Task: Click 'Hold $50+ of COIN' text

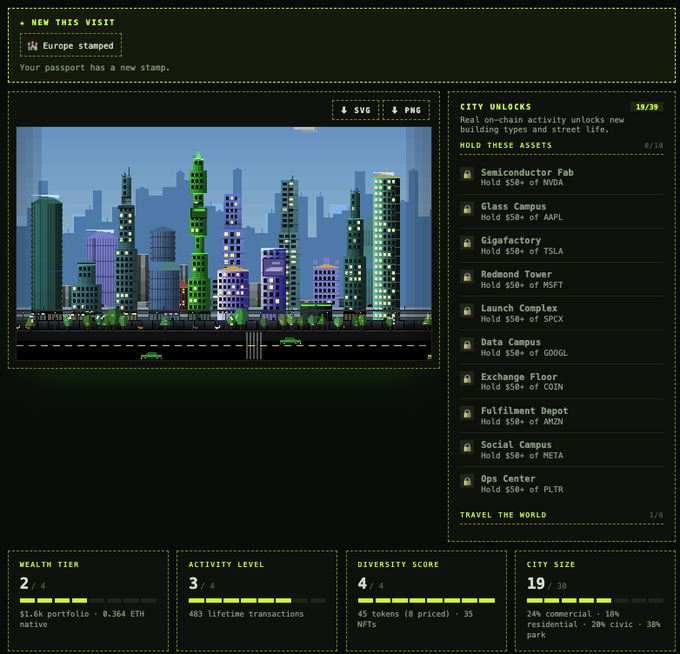Action: tap(522, 387)
